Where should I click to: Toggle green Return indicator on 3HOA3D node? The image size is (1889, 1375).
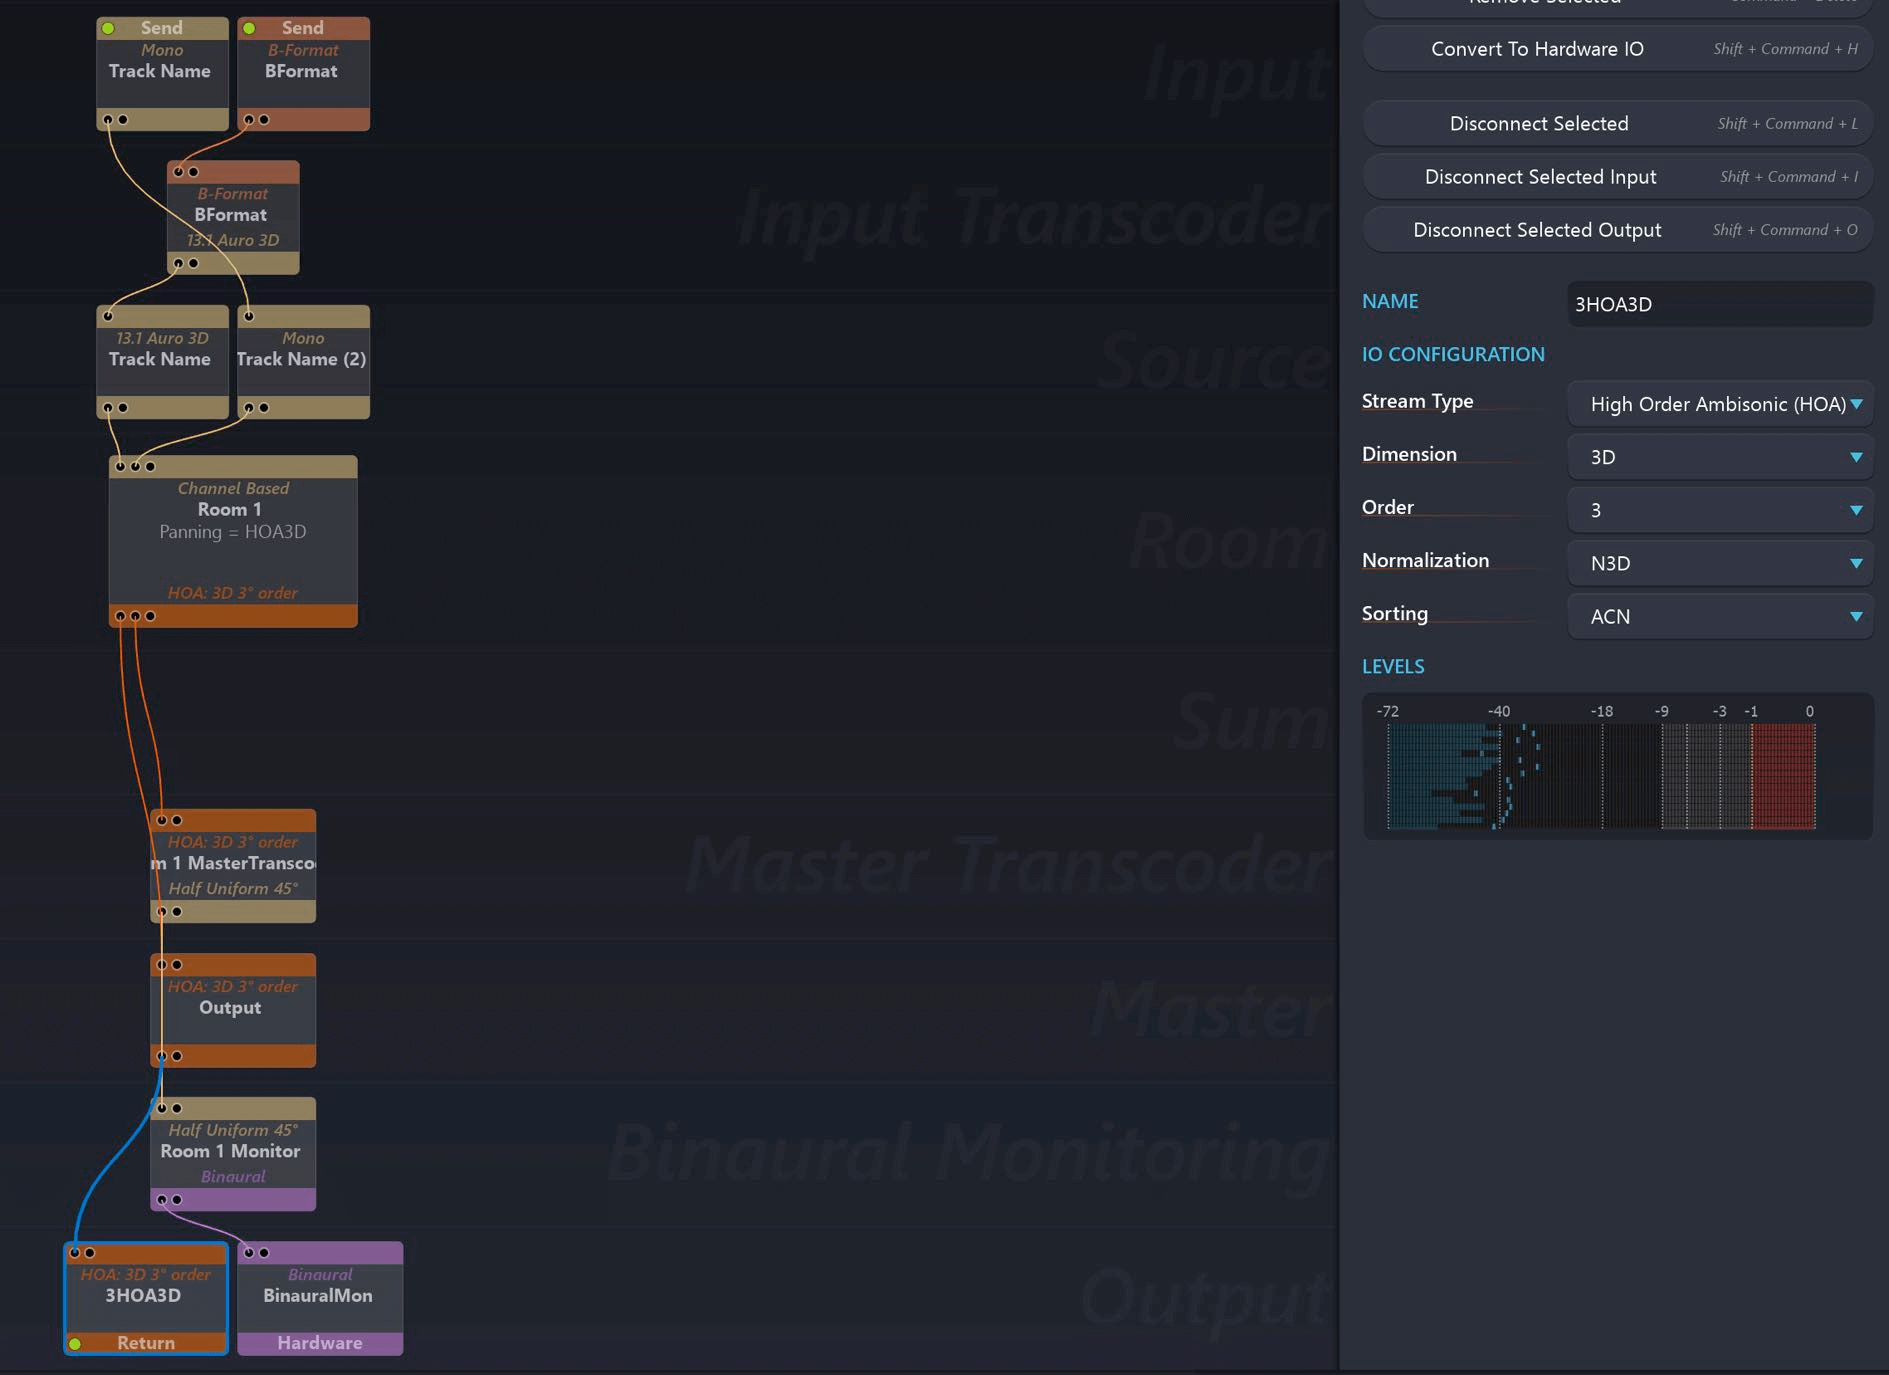click(x=75, y=1343)
